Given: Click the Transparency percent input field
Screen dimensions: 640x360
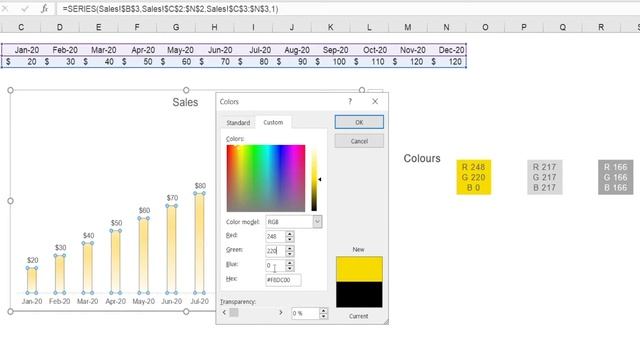Looking at the screenshot, I should click(x=305, y=313).
